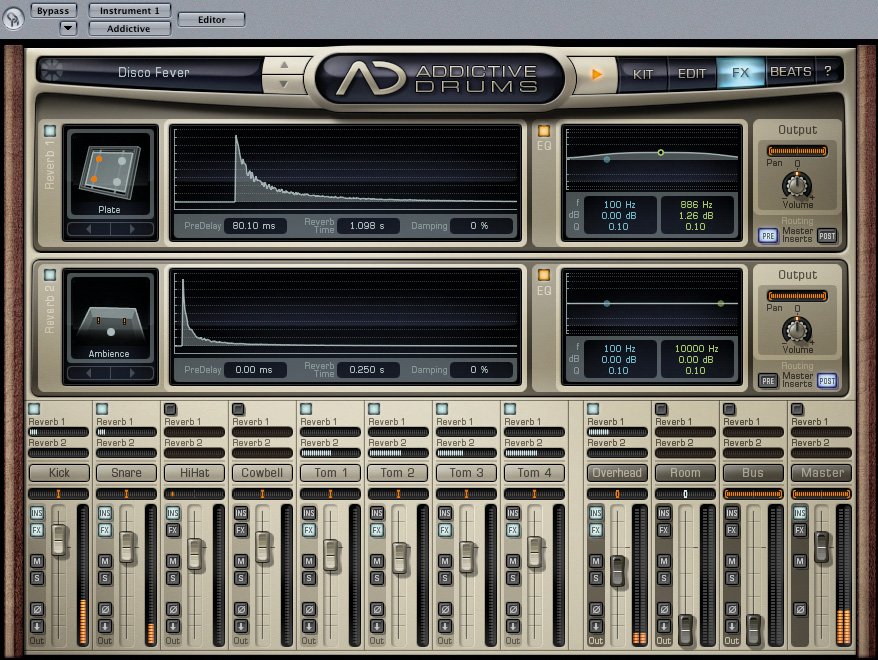Viewport: 878px width, 660px height.
Task: Open the Addictive plugin dropdown
Action: 129,29
